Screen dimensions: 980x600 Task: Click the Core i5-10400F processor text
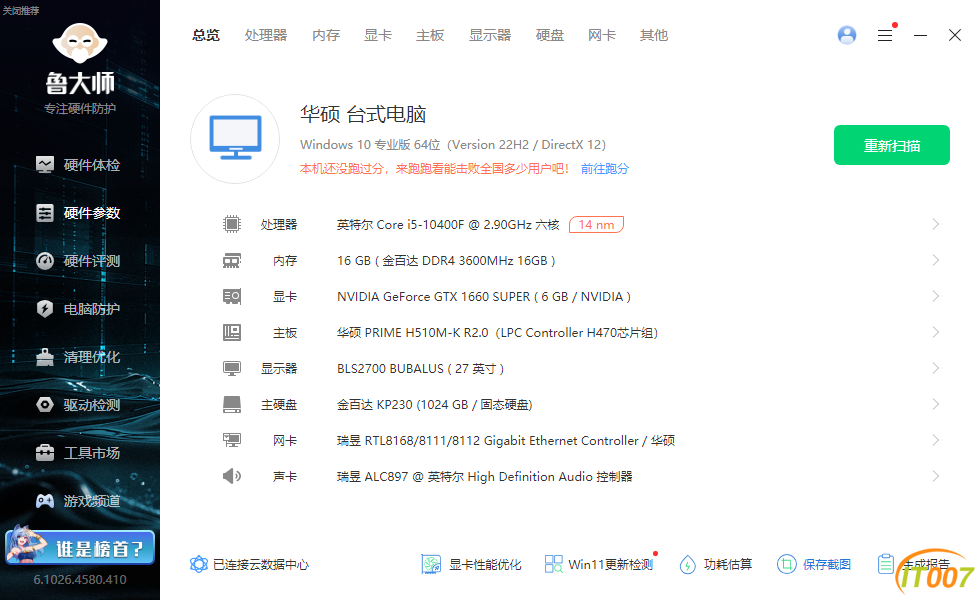(x=448, y=224)
